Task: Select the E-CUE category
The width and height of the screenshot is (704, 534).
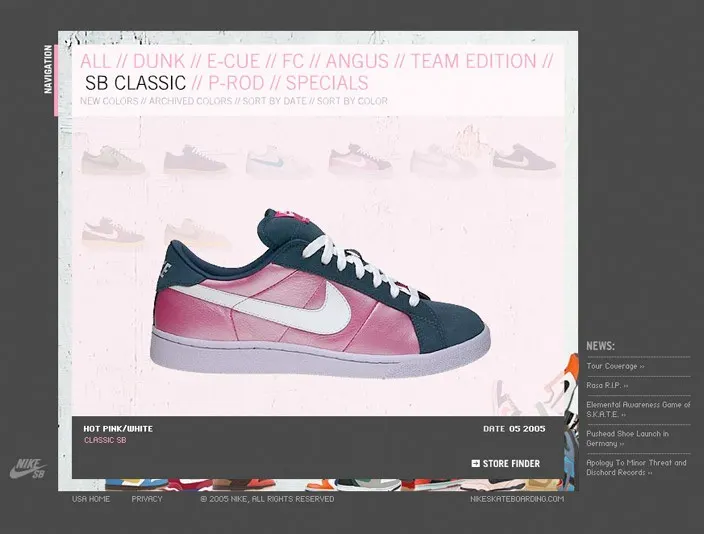Action: 233,61
